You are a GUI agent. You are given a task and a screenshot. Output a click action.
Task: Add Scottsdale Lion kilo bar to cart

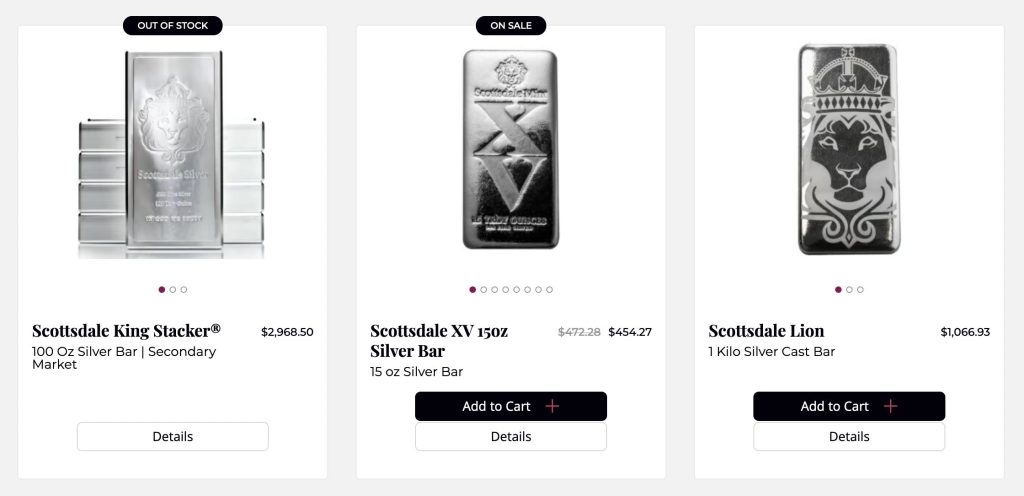coord(835,406)
